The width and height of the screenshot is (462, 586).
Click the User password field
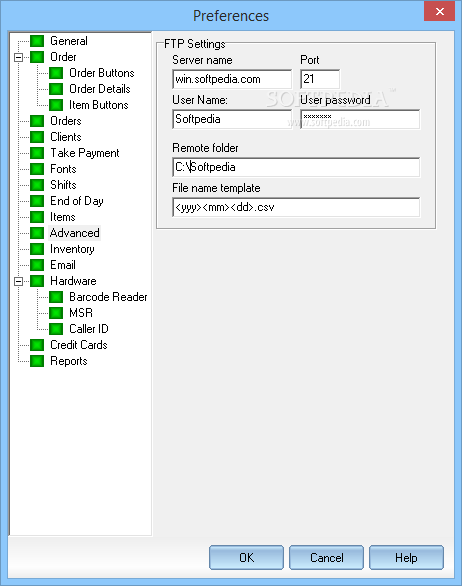360,119
